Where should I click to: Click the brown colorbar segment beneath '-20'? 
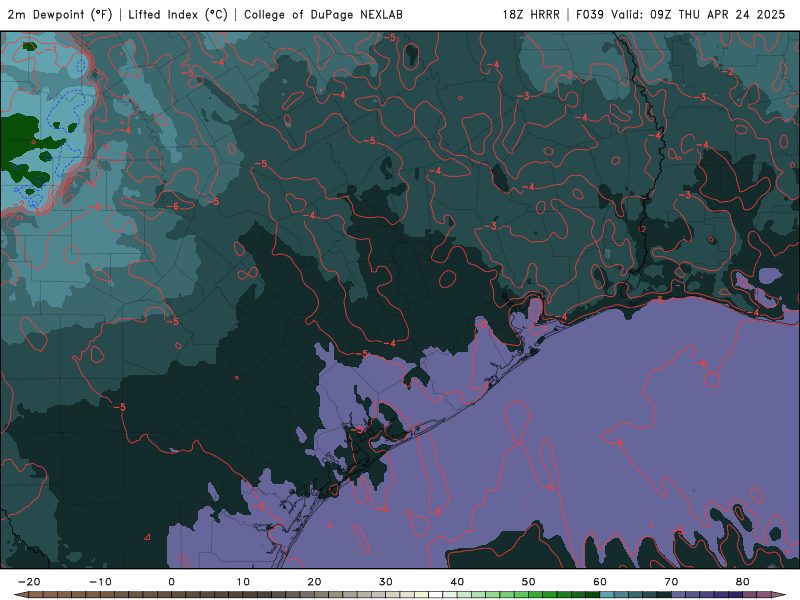36,595
